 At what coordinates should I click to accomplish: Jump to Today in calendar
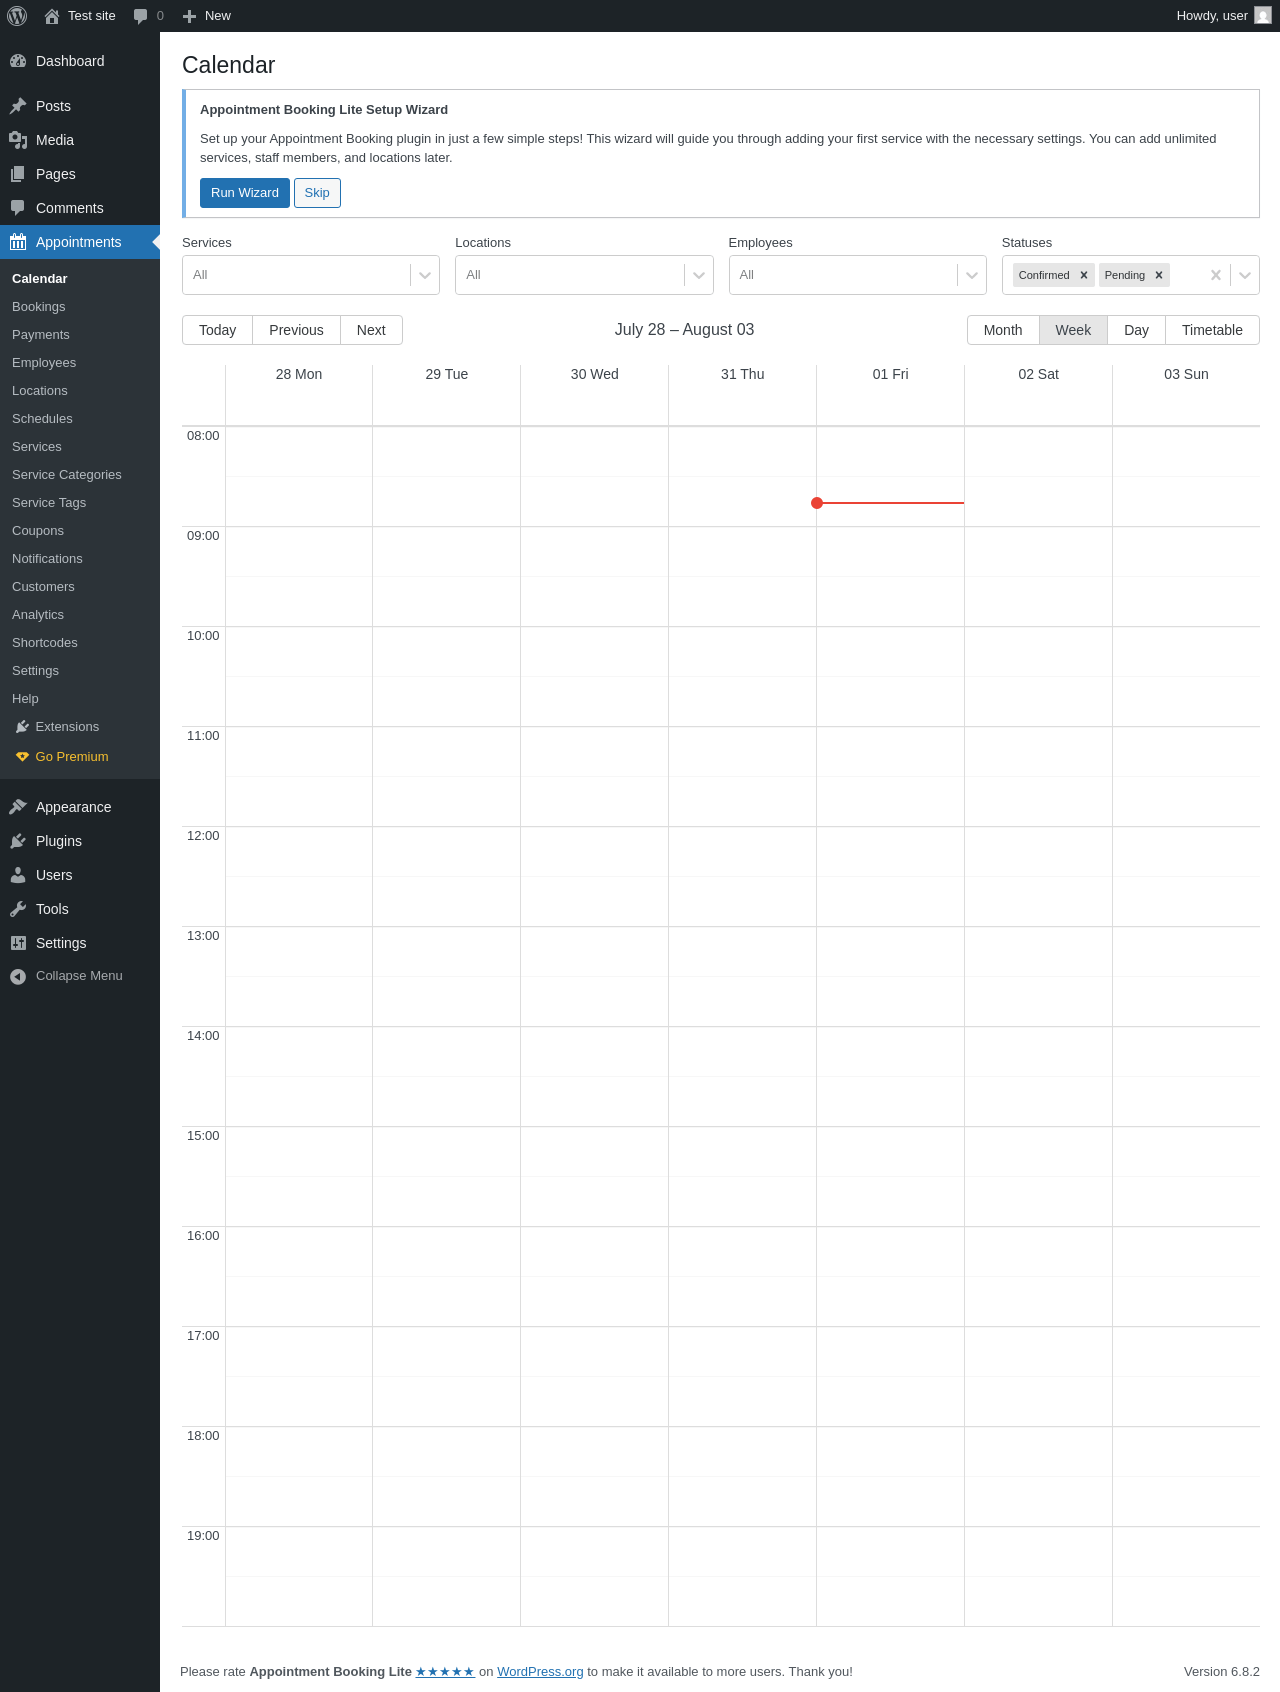point(217,330)
